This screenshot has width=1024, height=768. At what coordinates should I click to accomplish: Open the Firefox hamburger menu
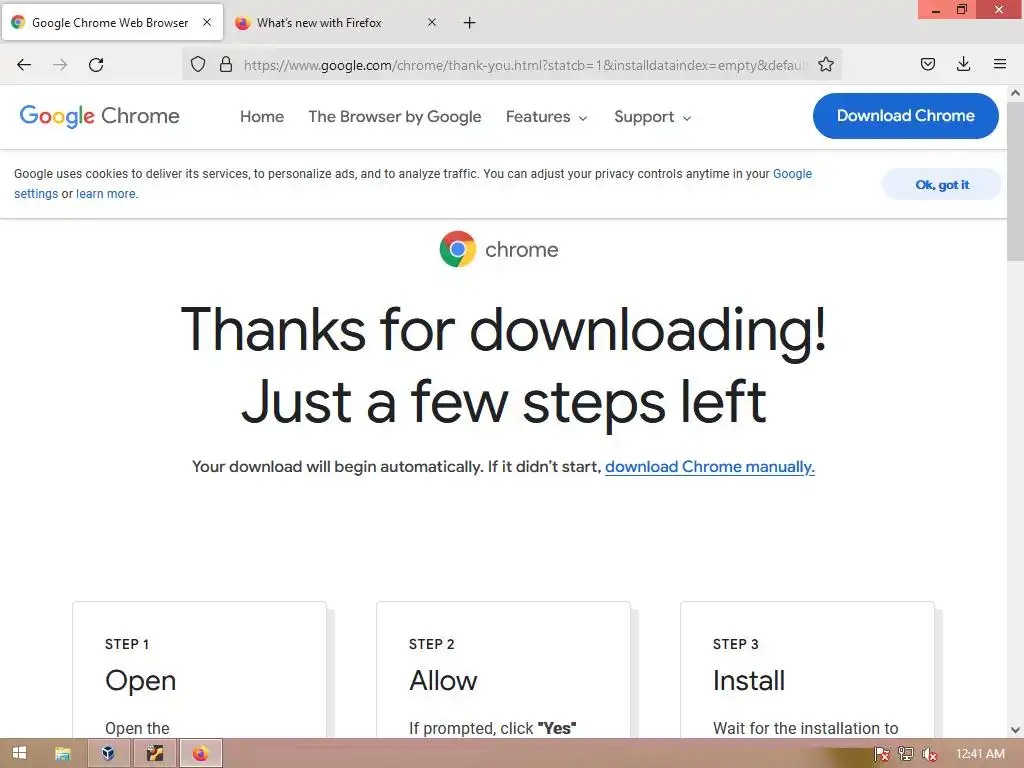point(1000,64)
